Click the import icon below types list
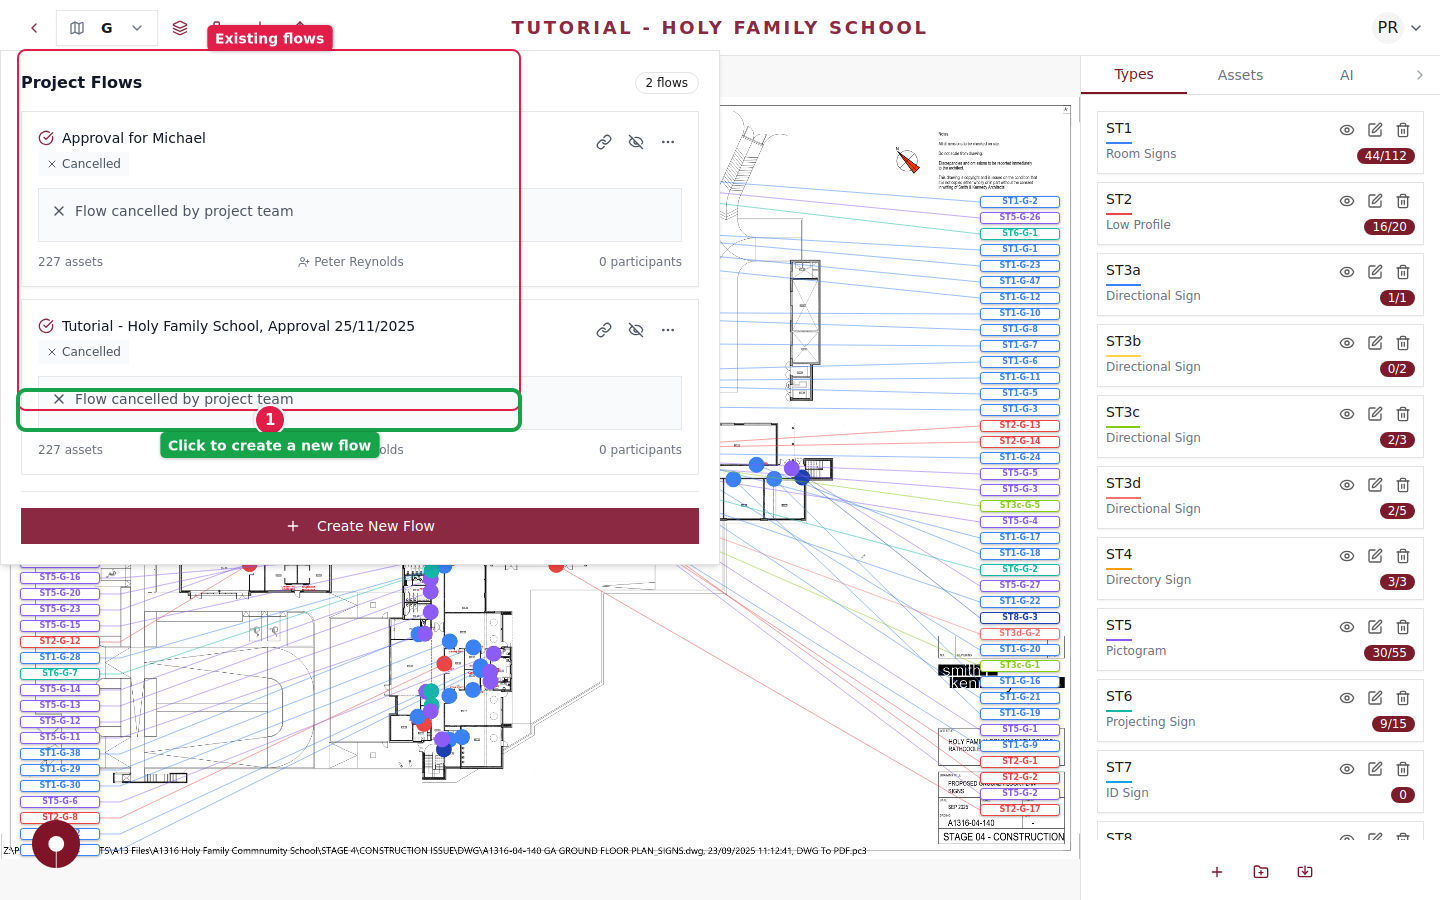The image size is (1440, 900). tap(1305, 872)
